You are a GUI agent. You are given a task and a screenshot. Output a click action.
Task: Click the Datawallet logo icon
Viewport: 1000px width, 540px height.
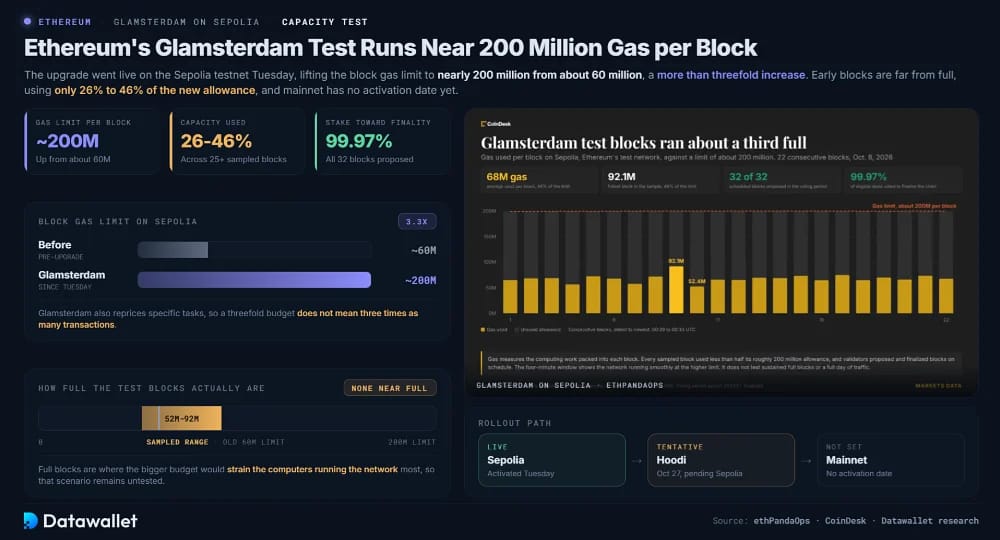31,520
